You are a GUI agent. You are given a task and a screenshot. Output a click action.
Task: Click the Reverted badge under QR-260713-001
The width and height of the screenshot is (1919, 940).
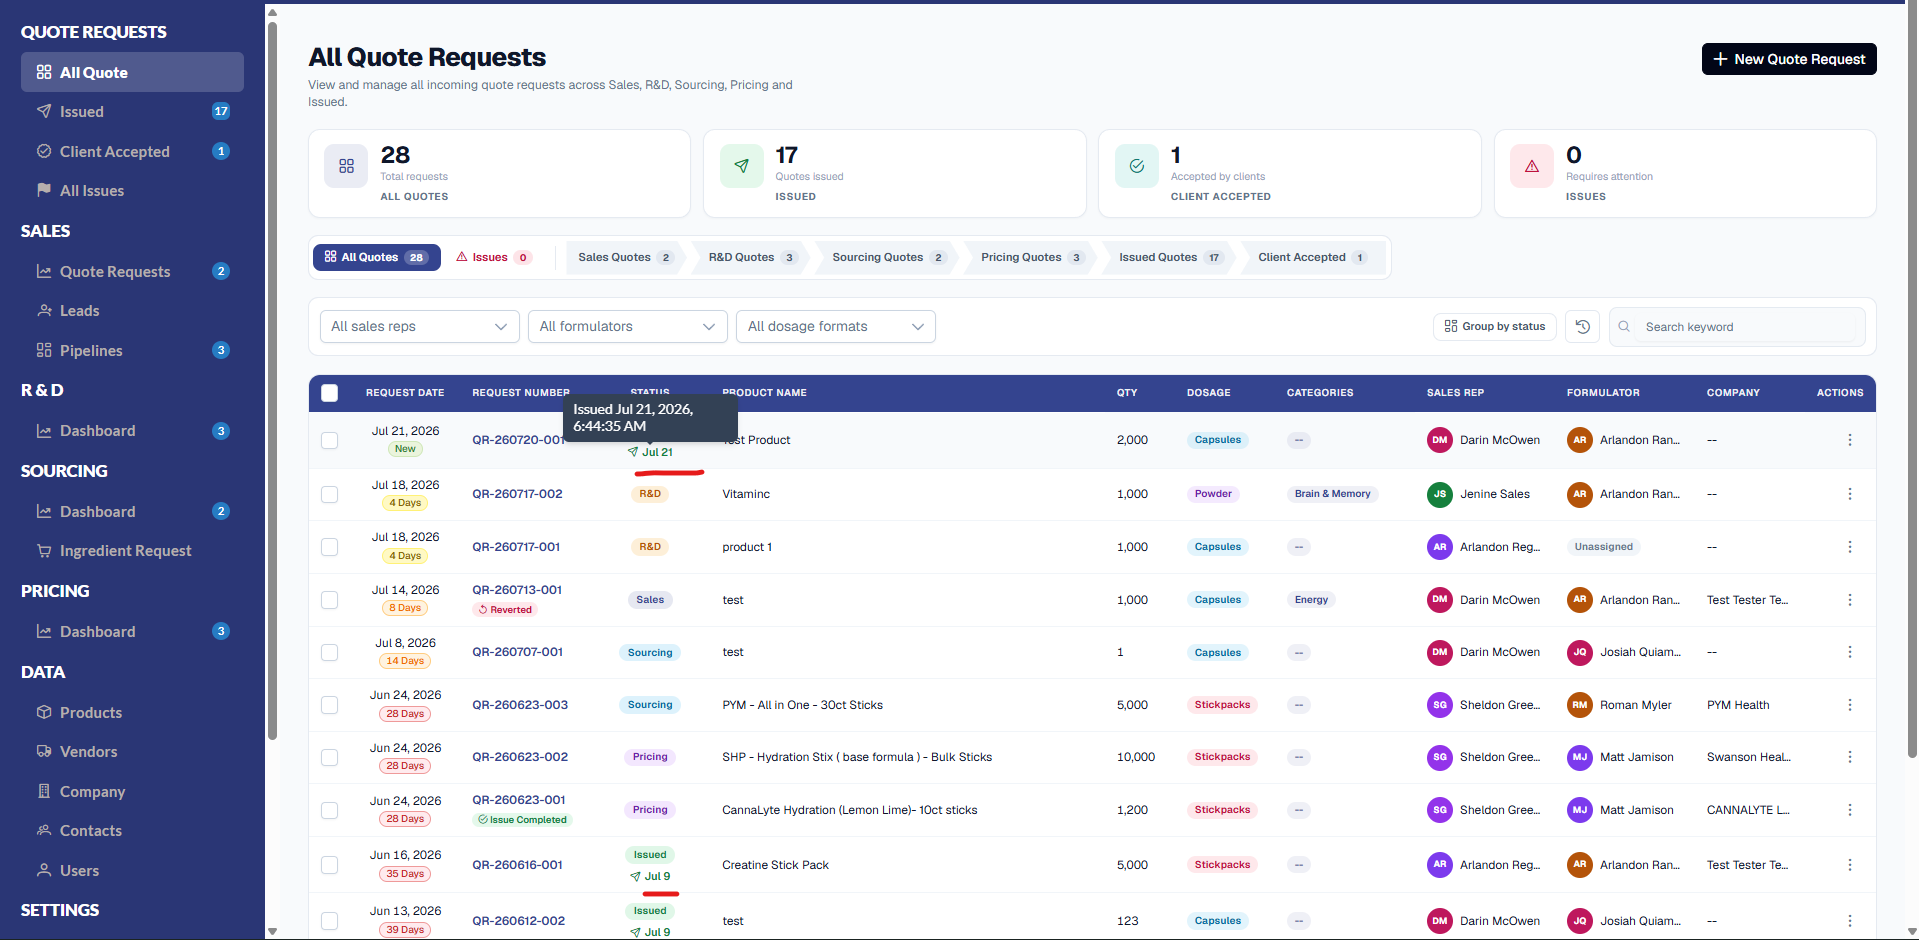(505, 610)
